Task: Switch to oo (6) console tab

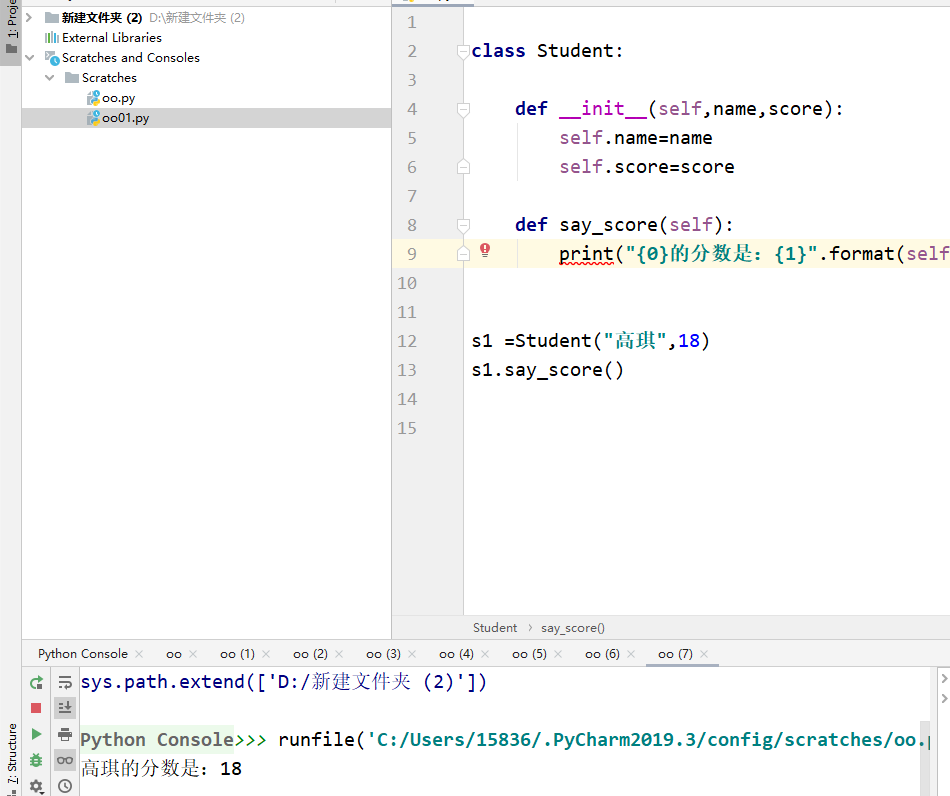Action: [x=602, y=654]
